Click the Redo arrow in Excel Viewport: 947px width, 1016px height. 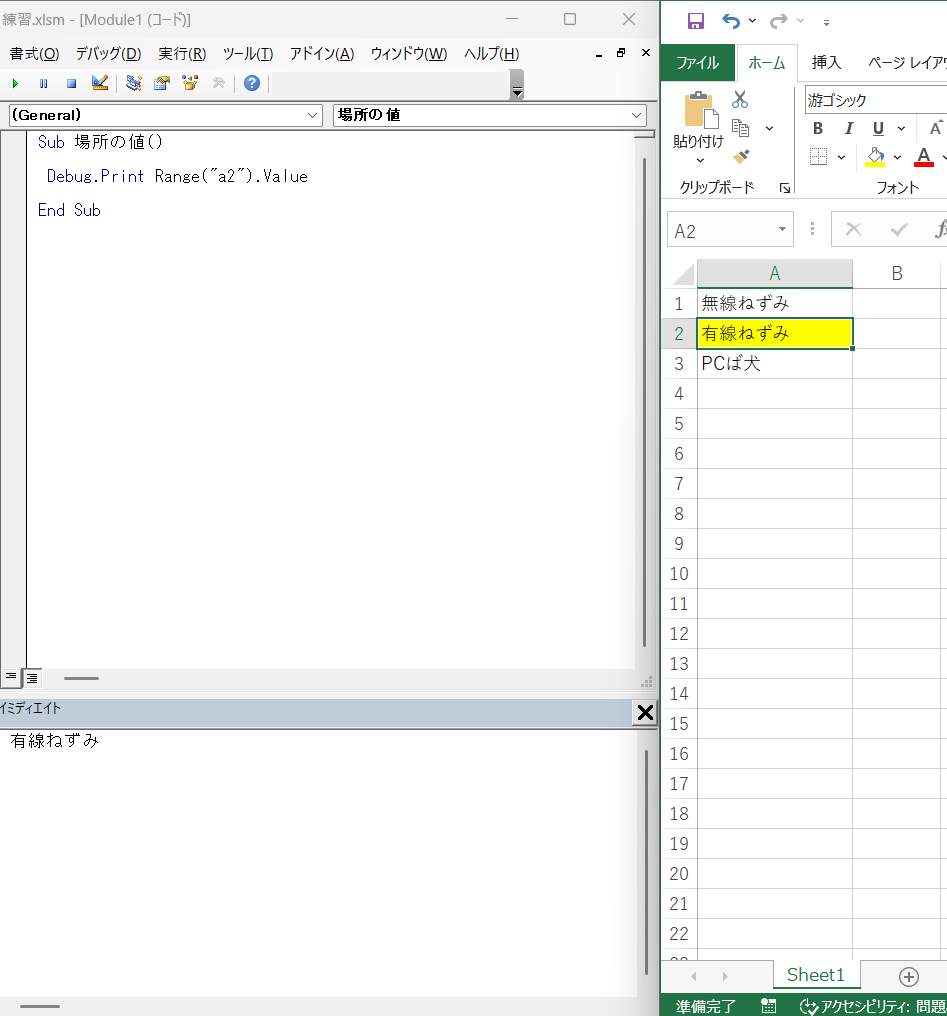tap(778, 21)
